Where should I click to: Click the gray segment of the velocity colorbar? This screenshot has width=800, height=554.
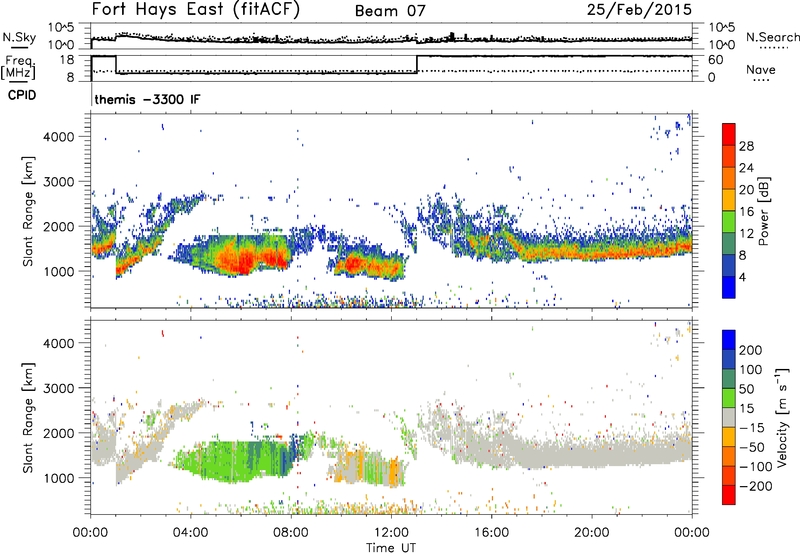click(729, 418)
